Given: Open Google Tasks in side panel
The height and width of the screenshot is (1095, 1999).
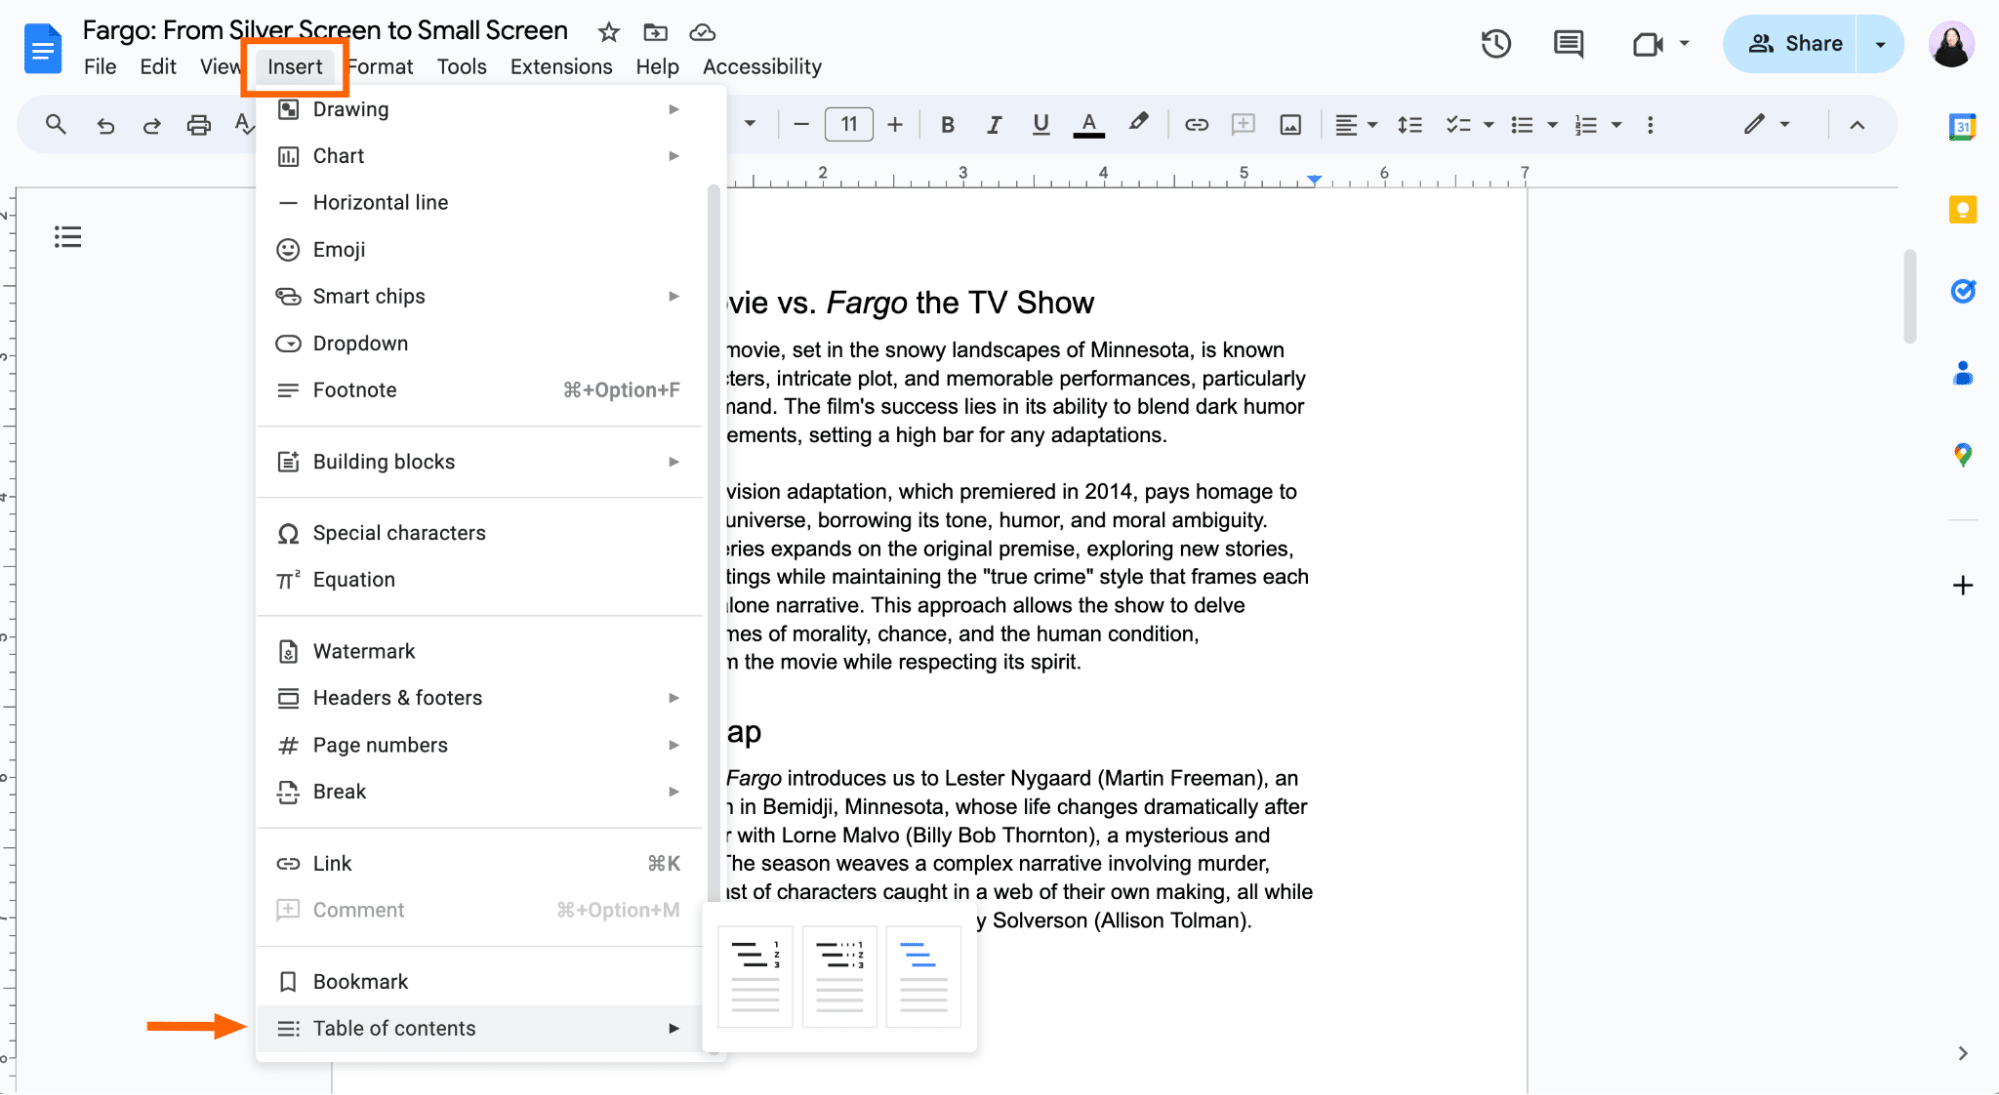Looking at the screenshot, I should click(1963, 291).
